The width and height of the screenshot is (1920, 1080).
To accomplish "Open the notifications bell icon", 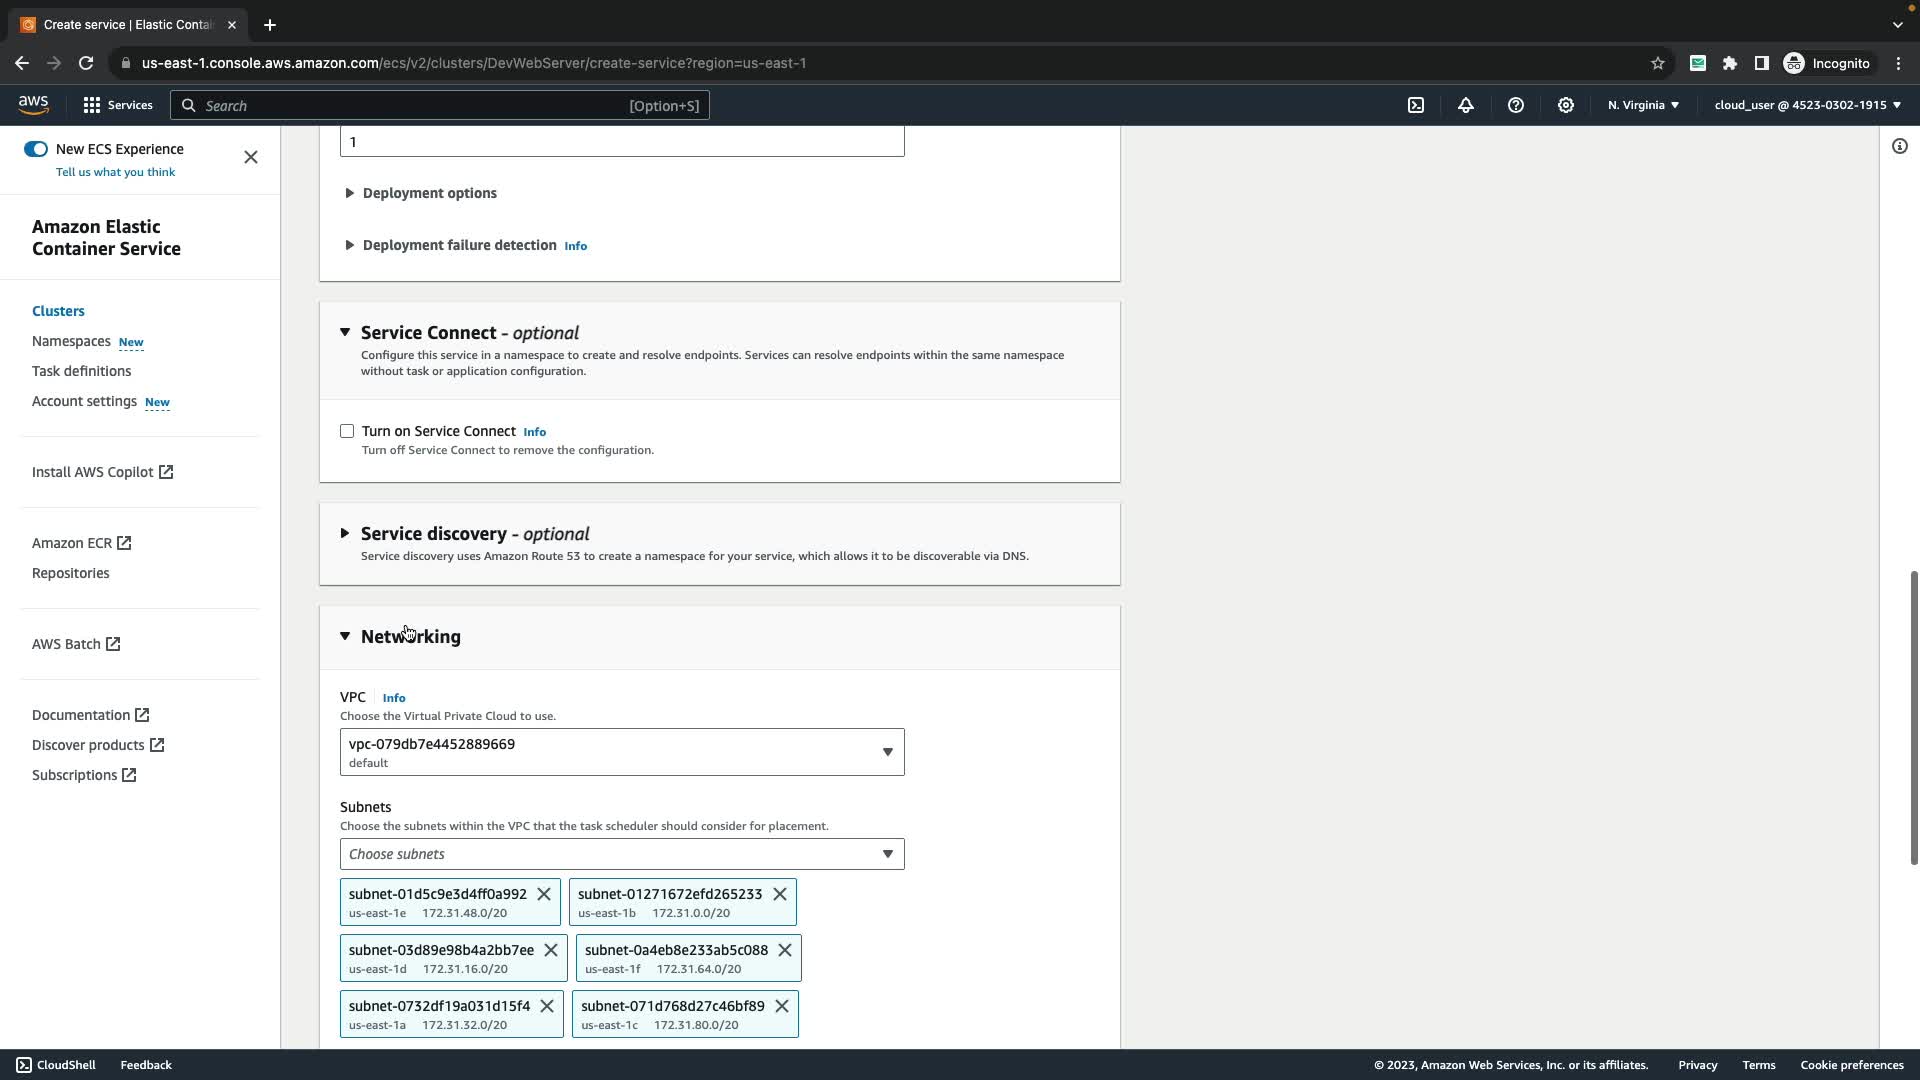I will (1466, 105).
